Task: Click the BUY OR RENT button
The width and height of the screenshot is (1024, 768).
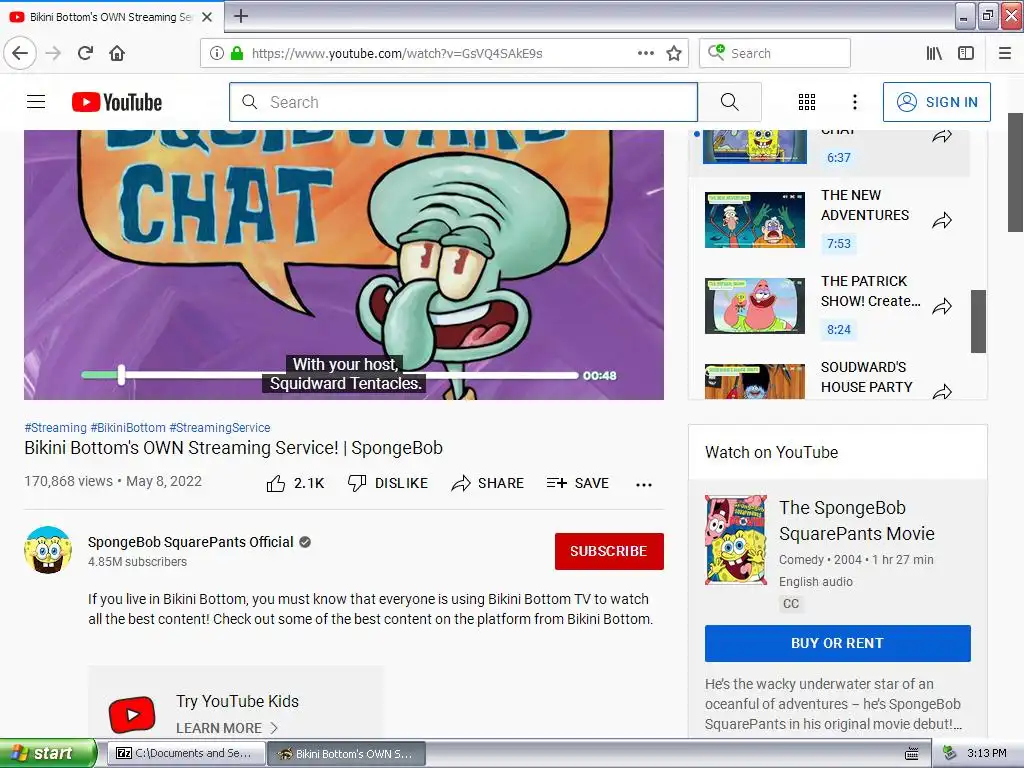Action: tap(838, 643)
